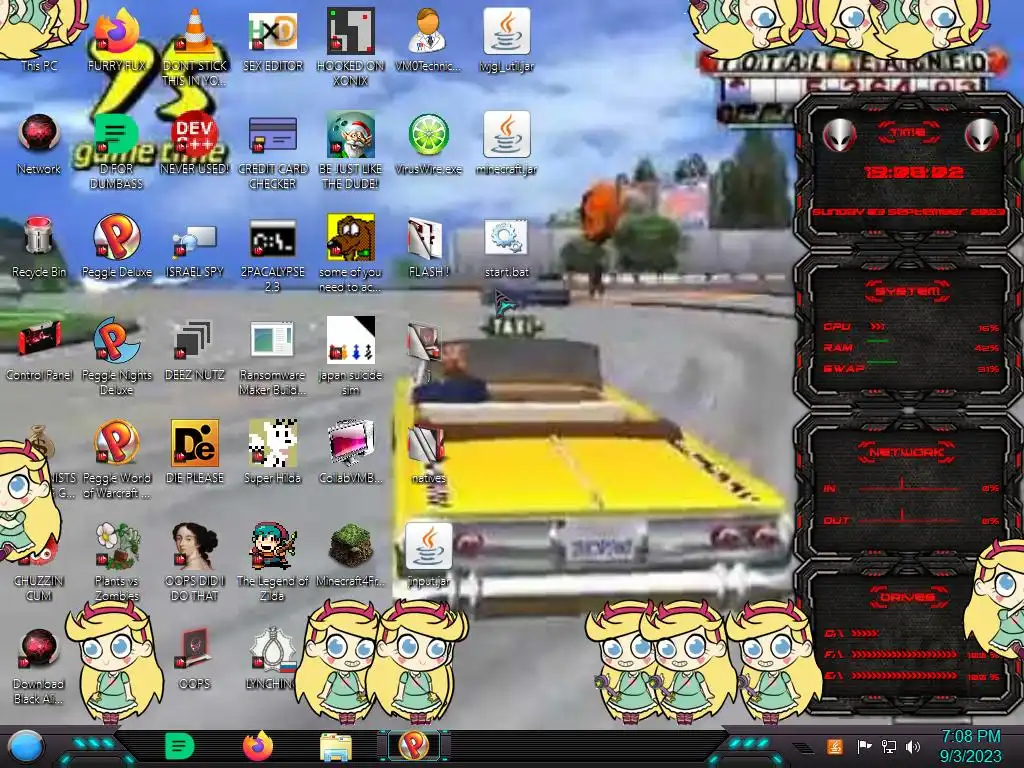Open the Recycle Bin
1024x768 pixels.
(39, 247)
